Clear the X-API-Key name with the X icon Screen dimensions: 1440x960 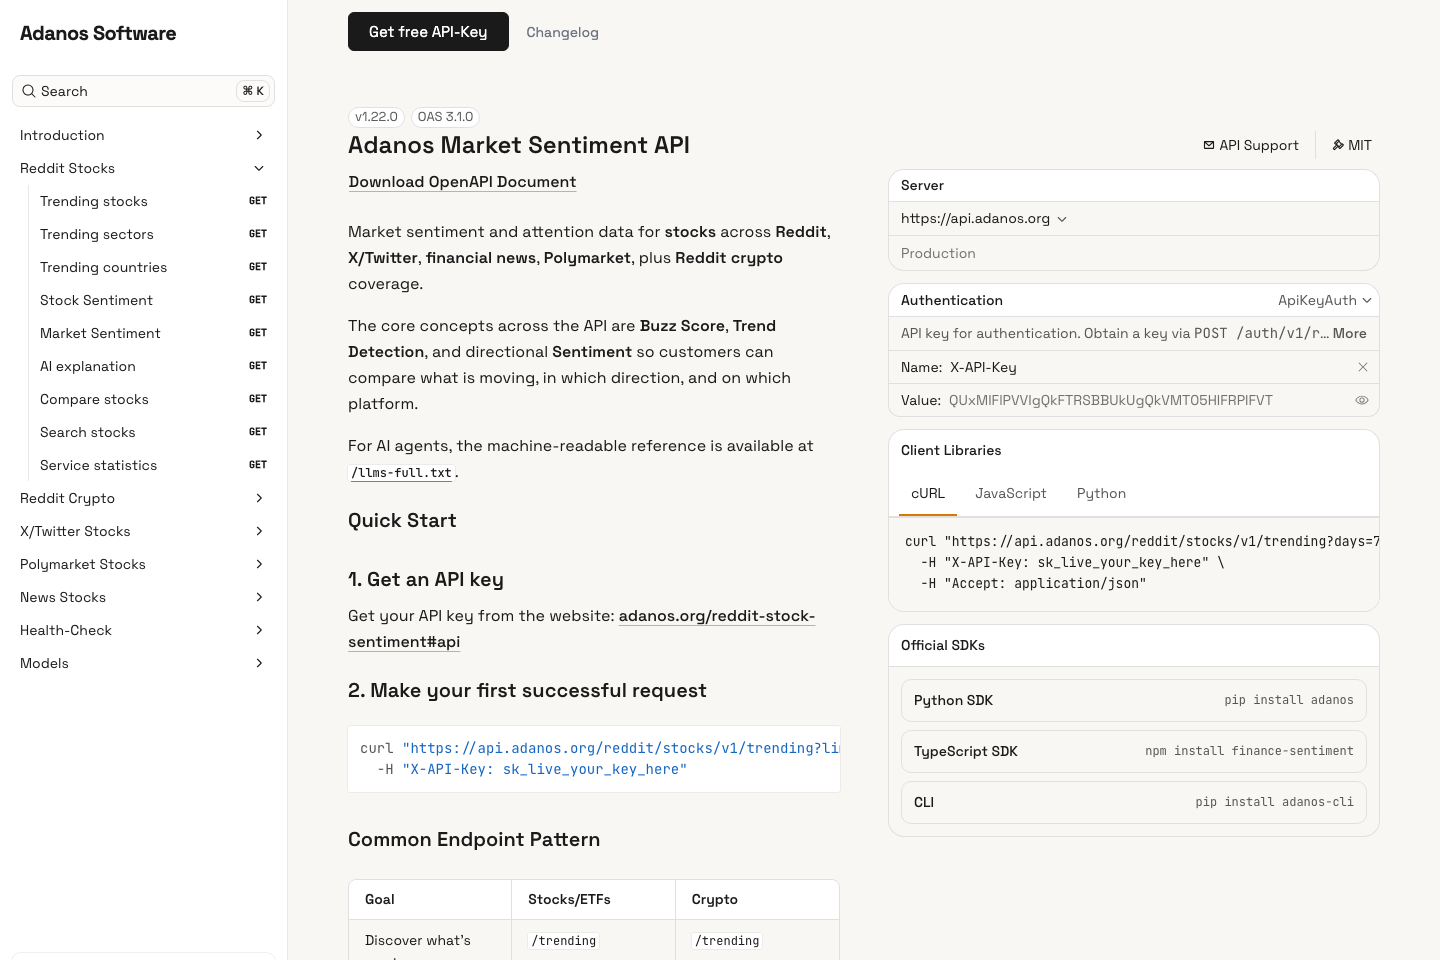click(1363, 367)
